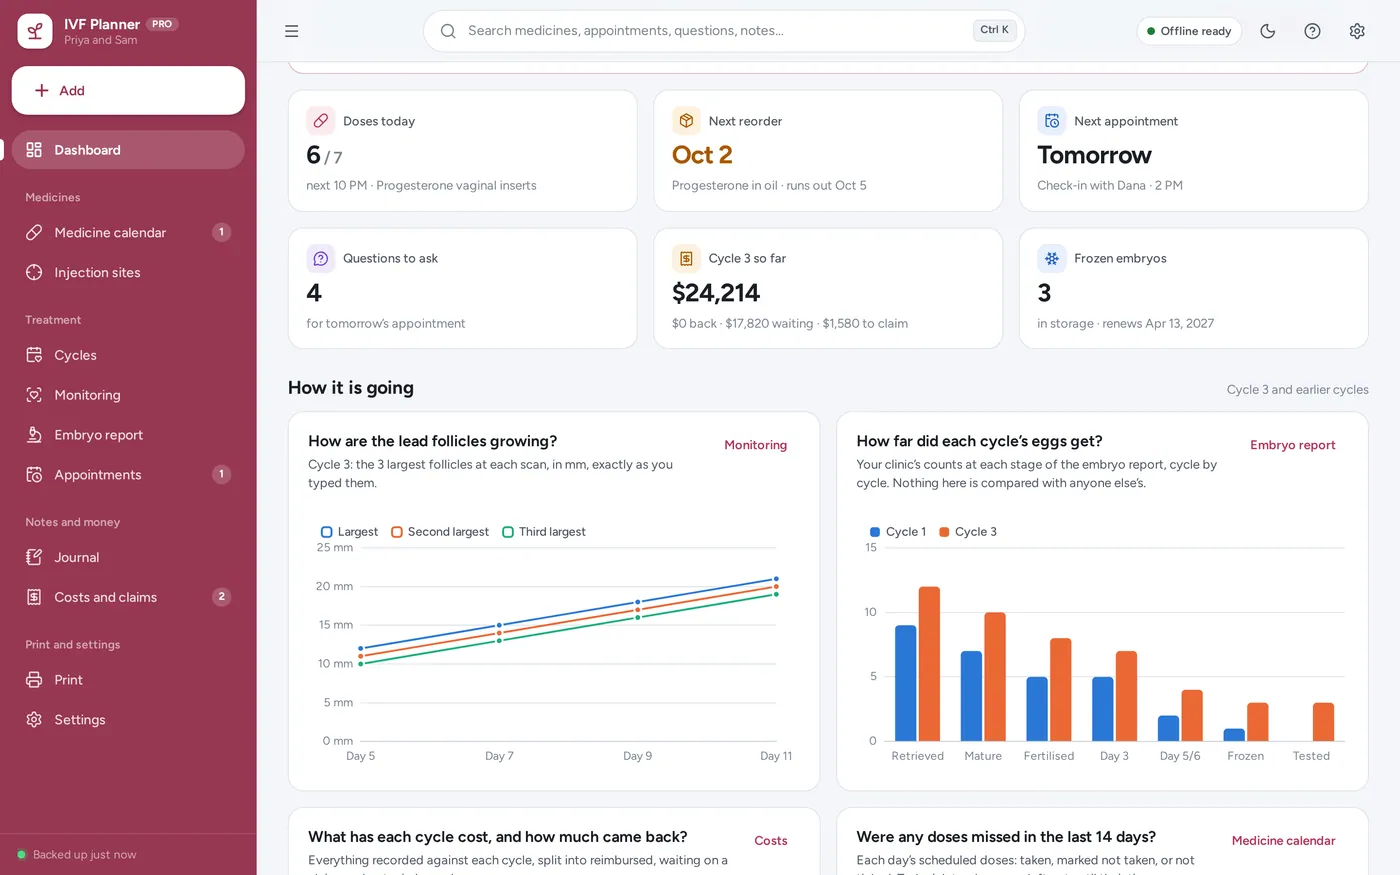
Task: Follow the Monitoring link on follicle chart
Action: pos(756,445)
